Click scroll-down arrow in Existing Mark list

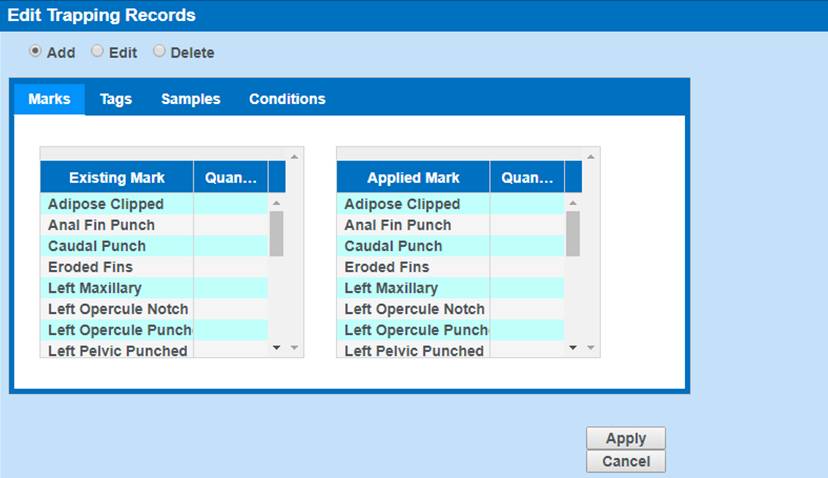277,347
